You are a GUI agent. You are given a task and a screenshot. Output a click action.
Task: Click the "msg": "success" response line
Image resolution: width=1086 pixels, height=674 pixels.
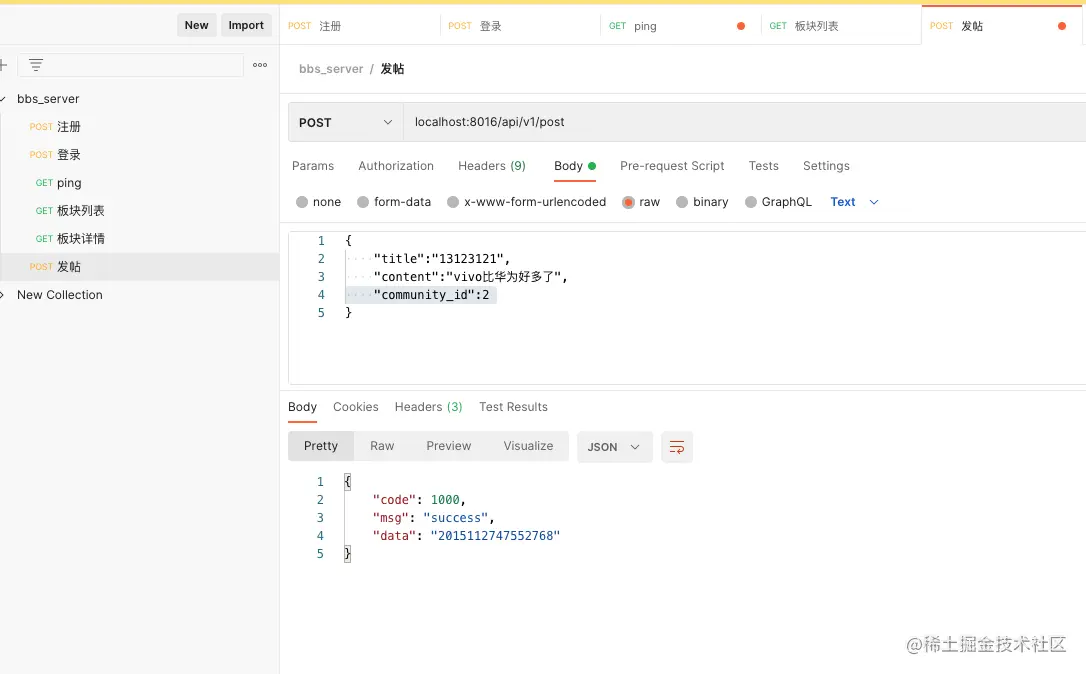[x=434, y=518]
